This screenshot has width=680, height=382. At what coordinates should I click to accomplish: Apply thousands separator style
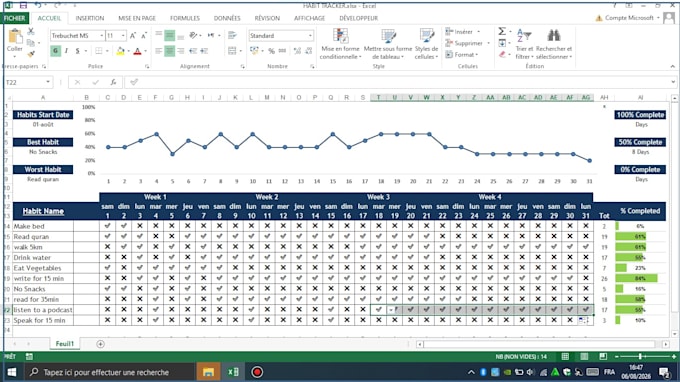[282, 51]
